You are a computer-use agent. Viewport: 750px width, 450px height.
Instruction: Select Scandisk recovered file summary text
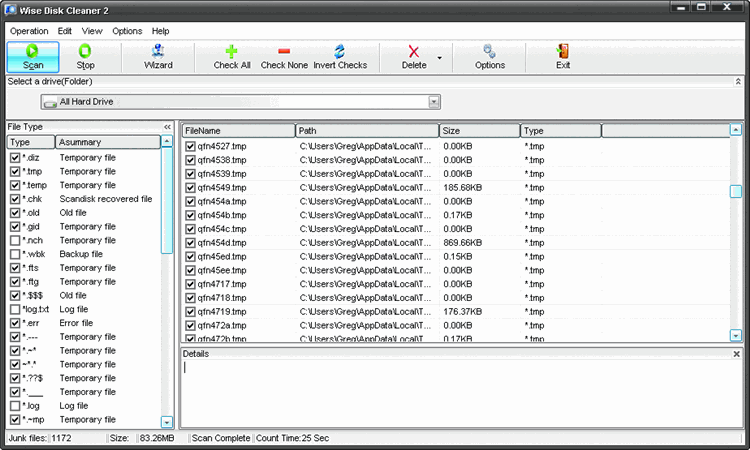pos(106,199)
